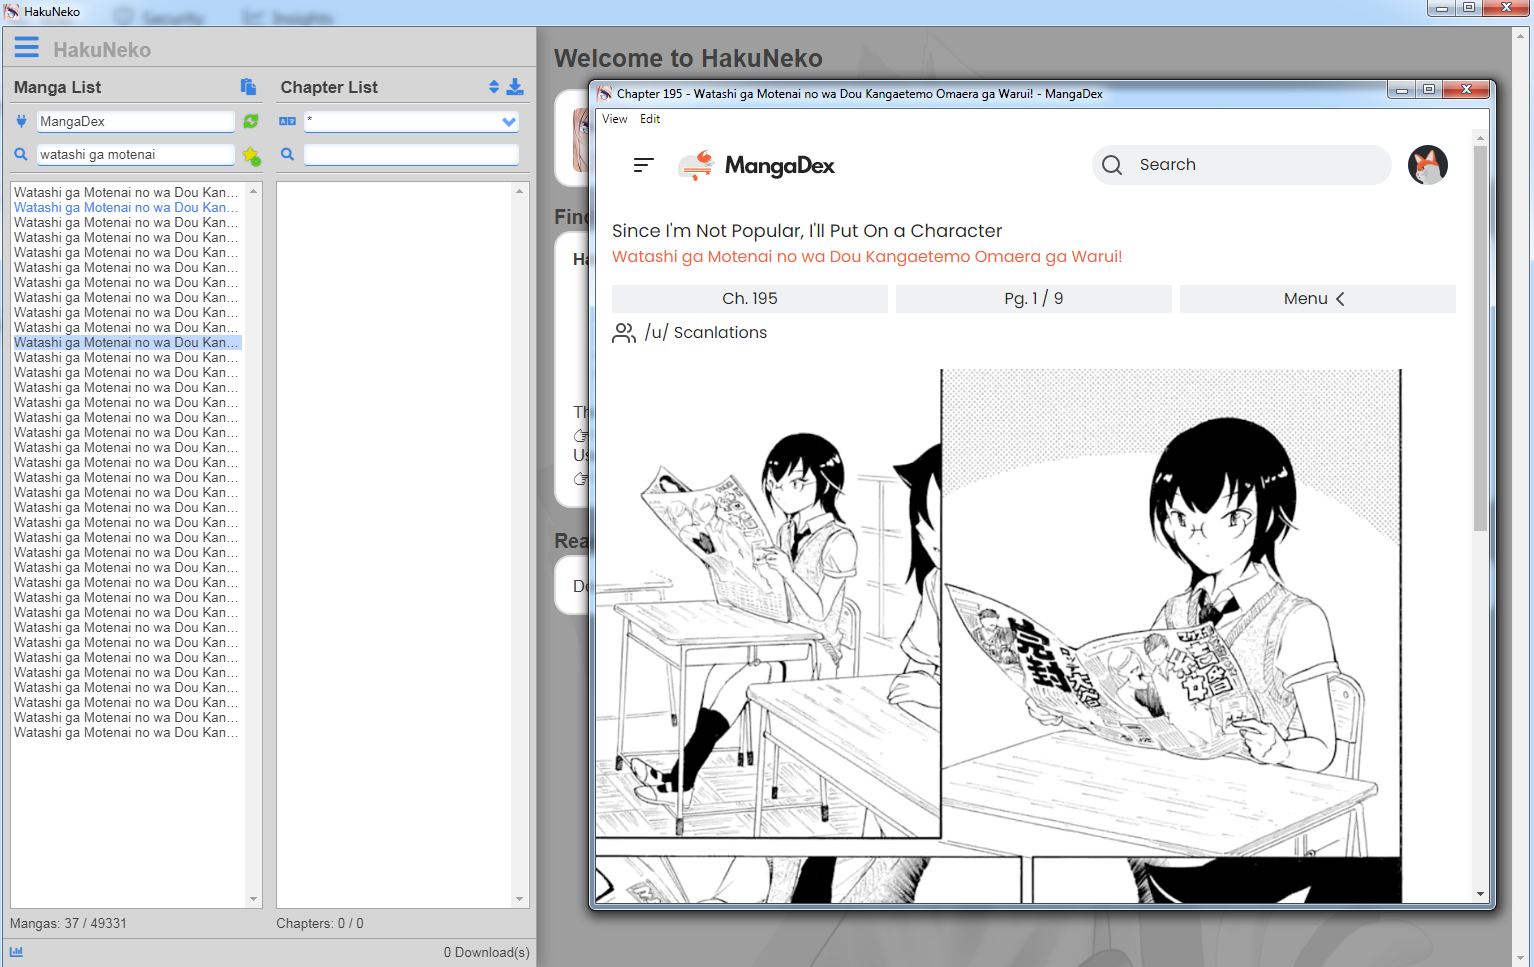Screen dimensions: 1534x967
Task: Click the paste-from-clipboard icon in Manga List
Action: click(x=248, y=87)
